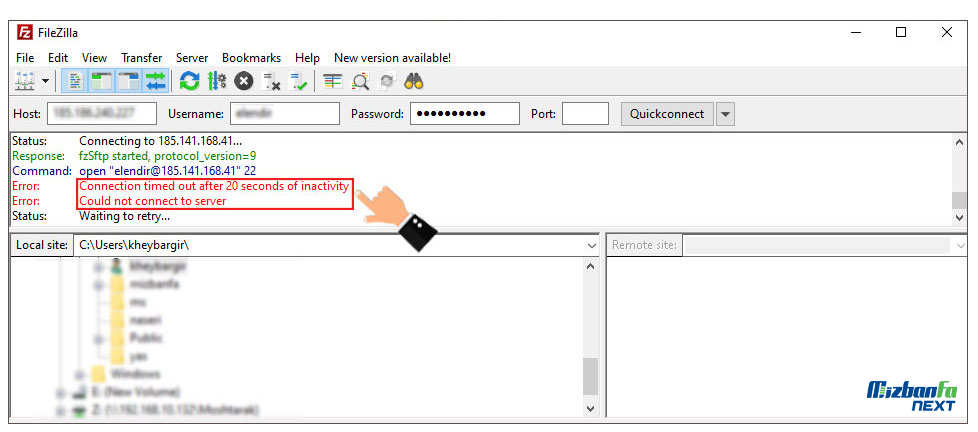Image resolution: width=978 pixels, height=432 pixels.
Task: Click the Password input field
Action: 465,114
